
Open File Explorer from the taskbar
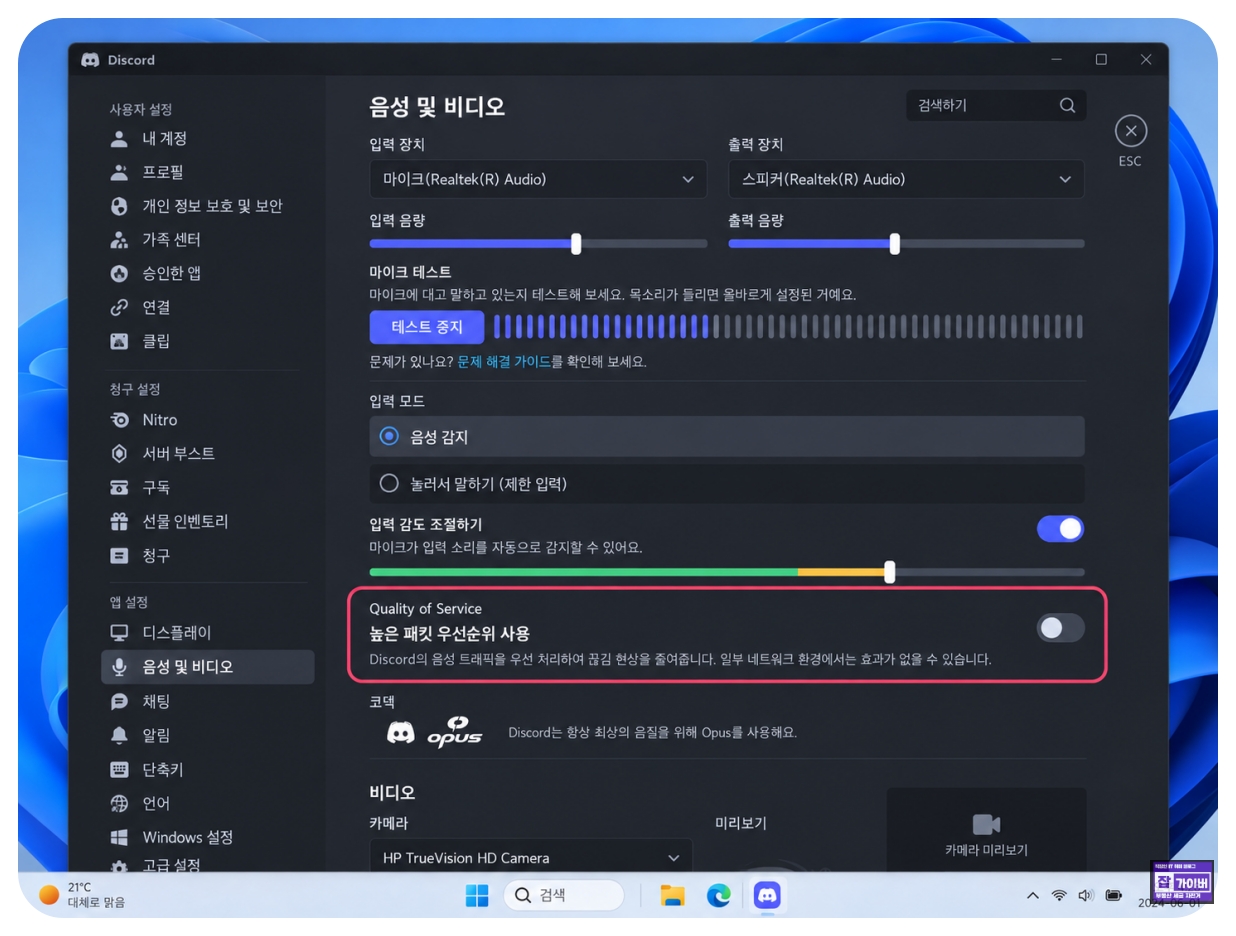click(x=672, y=895)
